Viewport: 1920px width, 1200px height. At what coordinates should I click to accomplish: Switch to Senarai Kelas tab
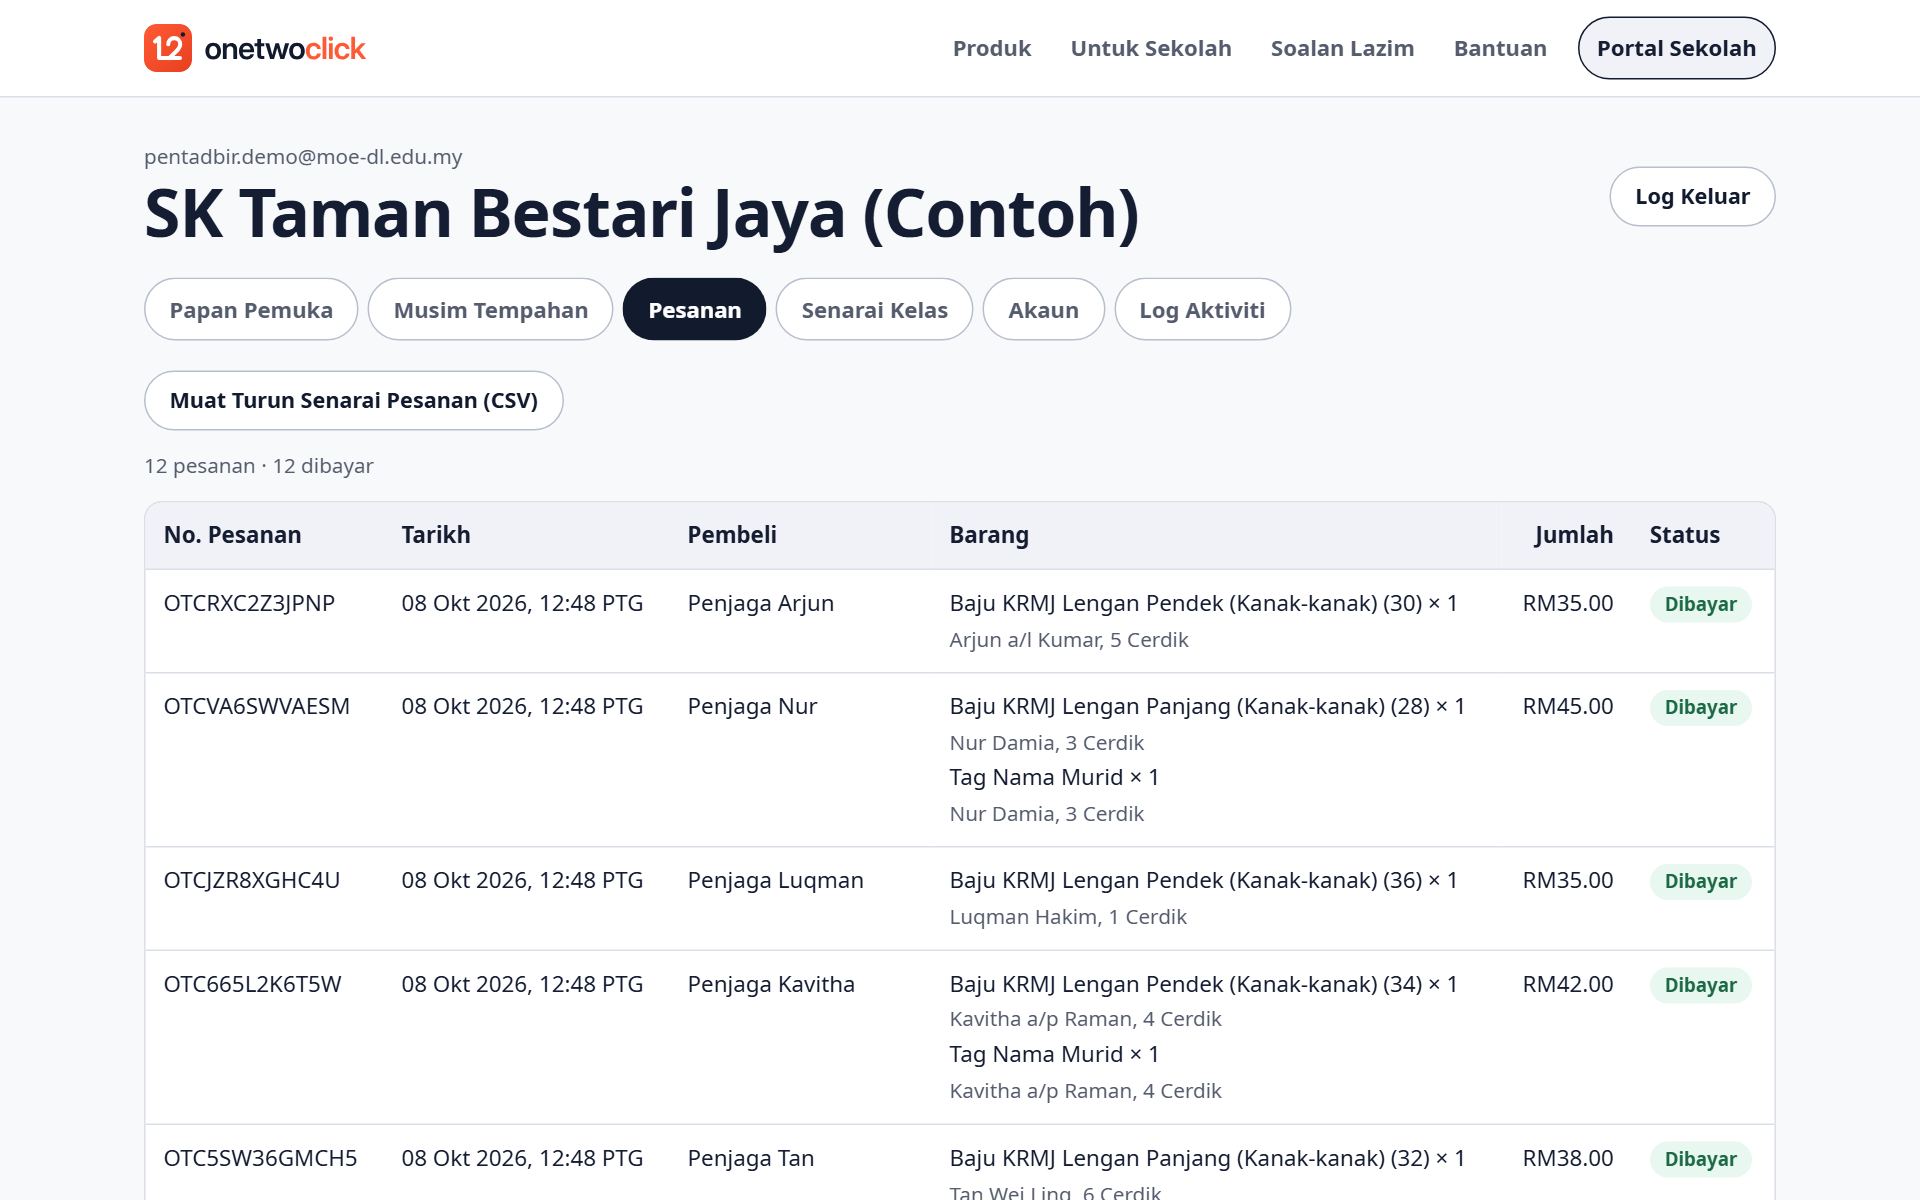click(x=874, y=310)
